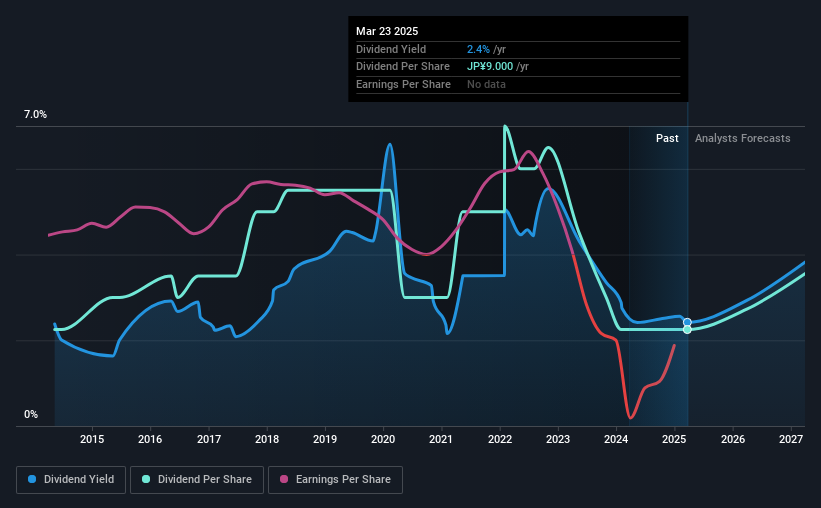
Task: Click the Analysts Forecasts label
Action: pos(742,138)
